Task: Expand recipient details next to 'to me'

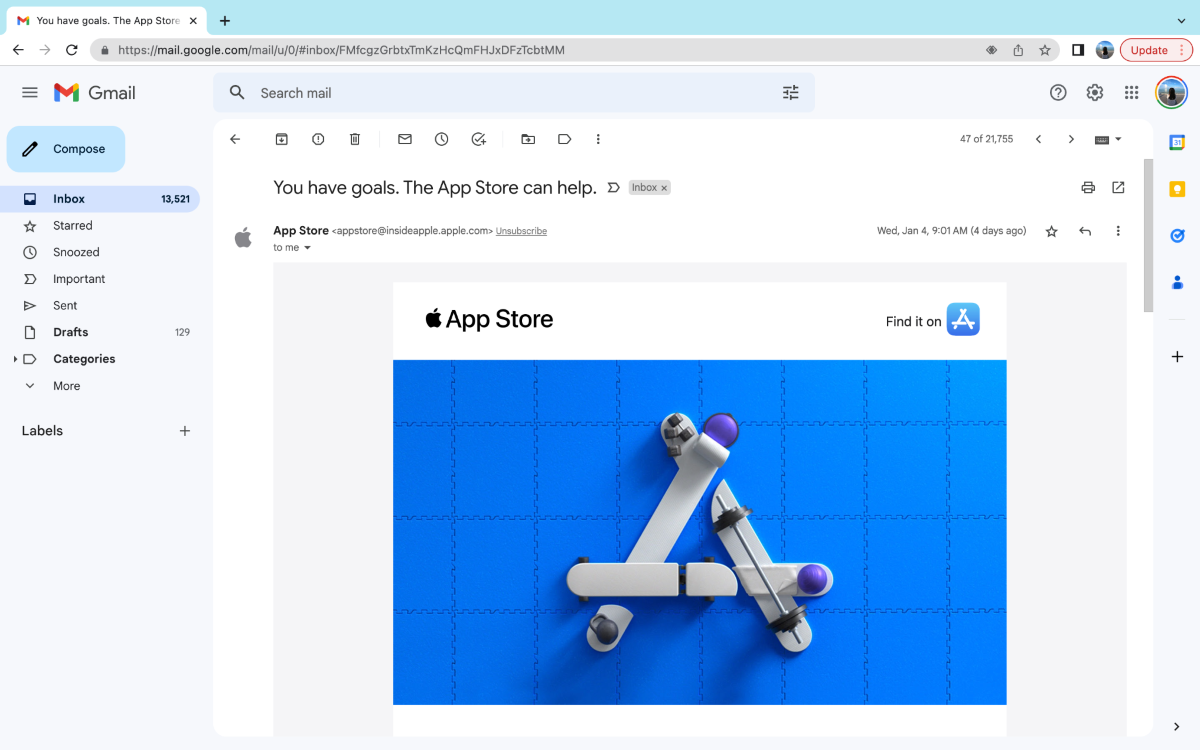Action: coord(307,248)
